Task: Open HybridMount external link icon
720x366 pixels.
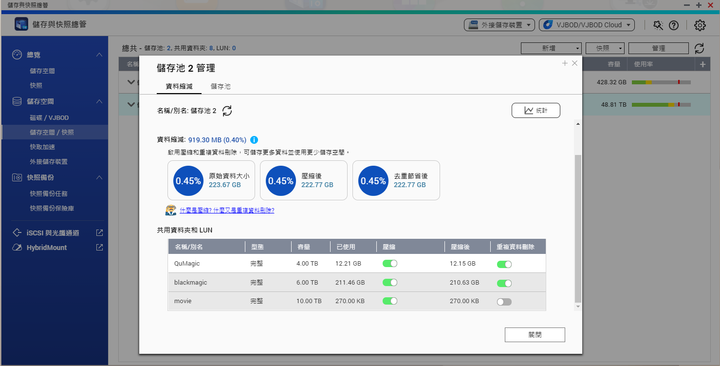Action: pyautogui.click(x=99, y=248)
